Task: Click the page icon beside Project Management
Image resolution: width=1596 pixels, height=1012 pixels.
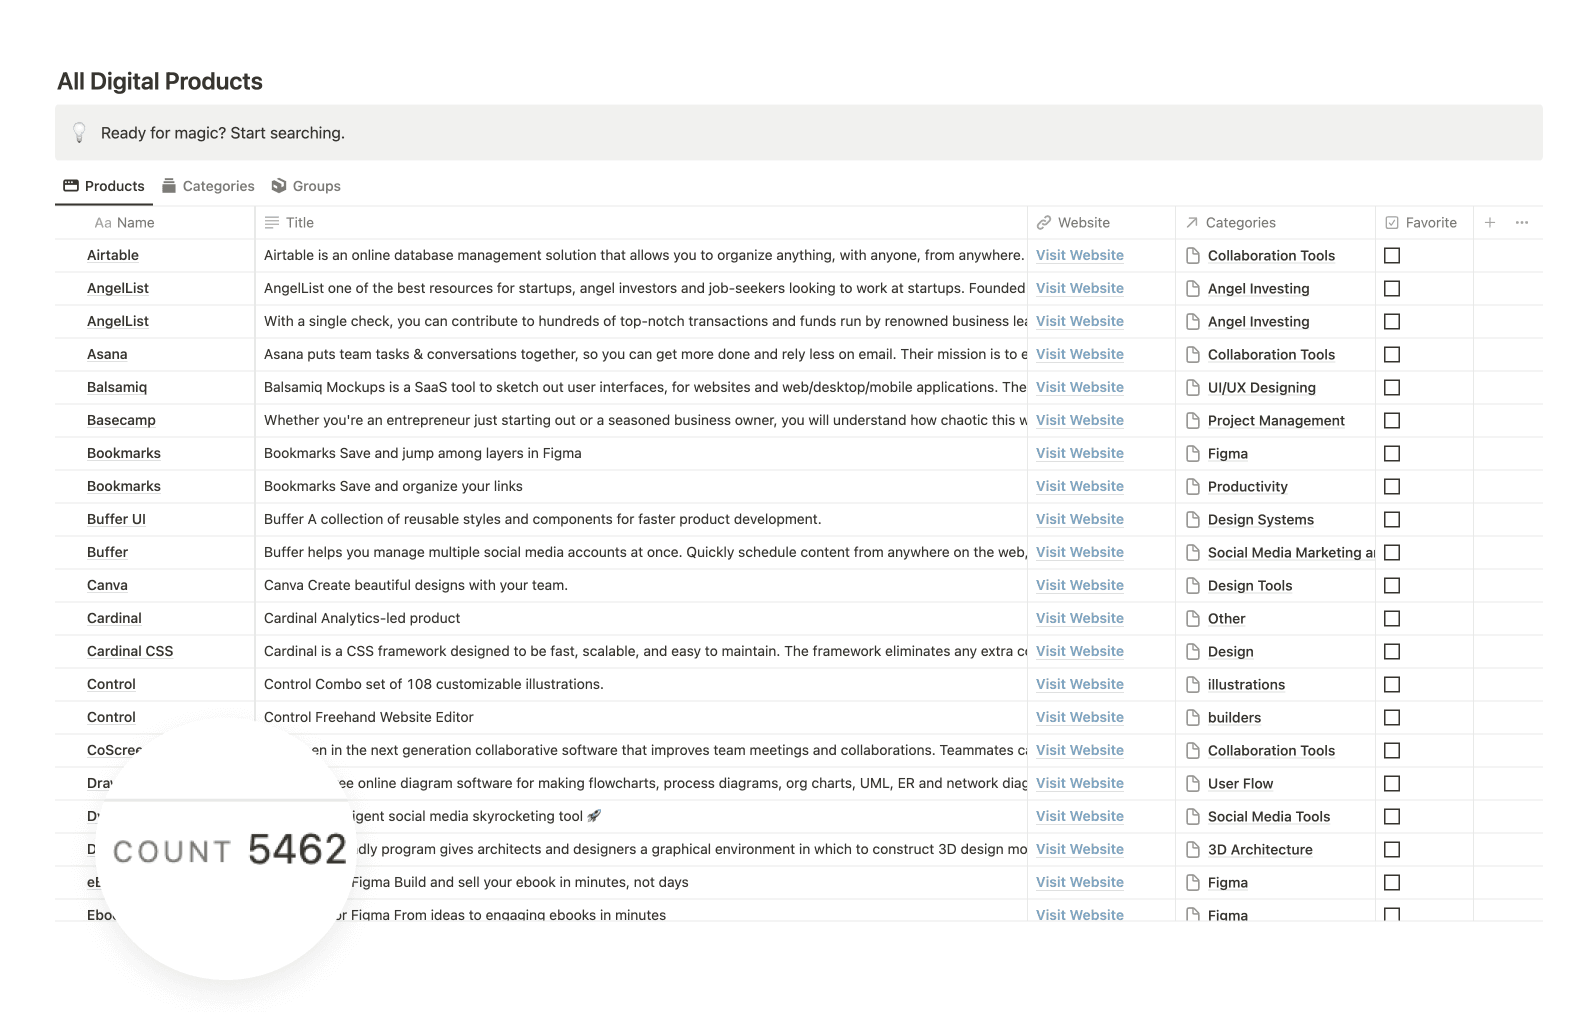Action: (x=1192, y=421)
